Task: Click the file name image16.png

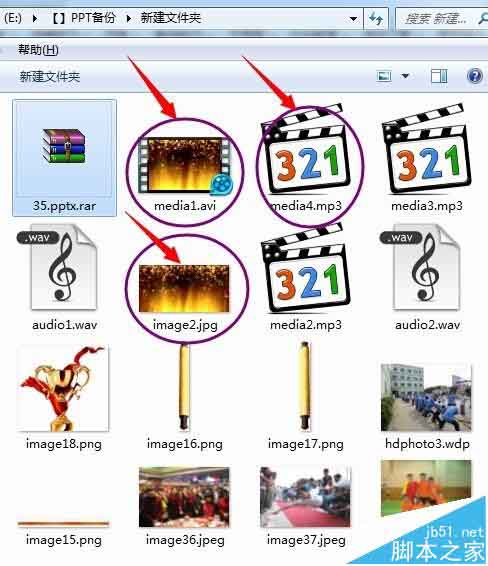Action: [x=184, y=444]
